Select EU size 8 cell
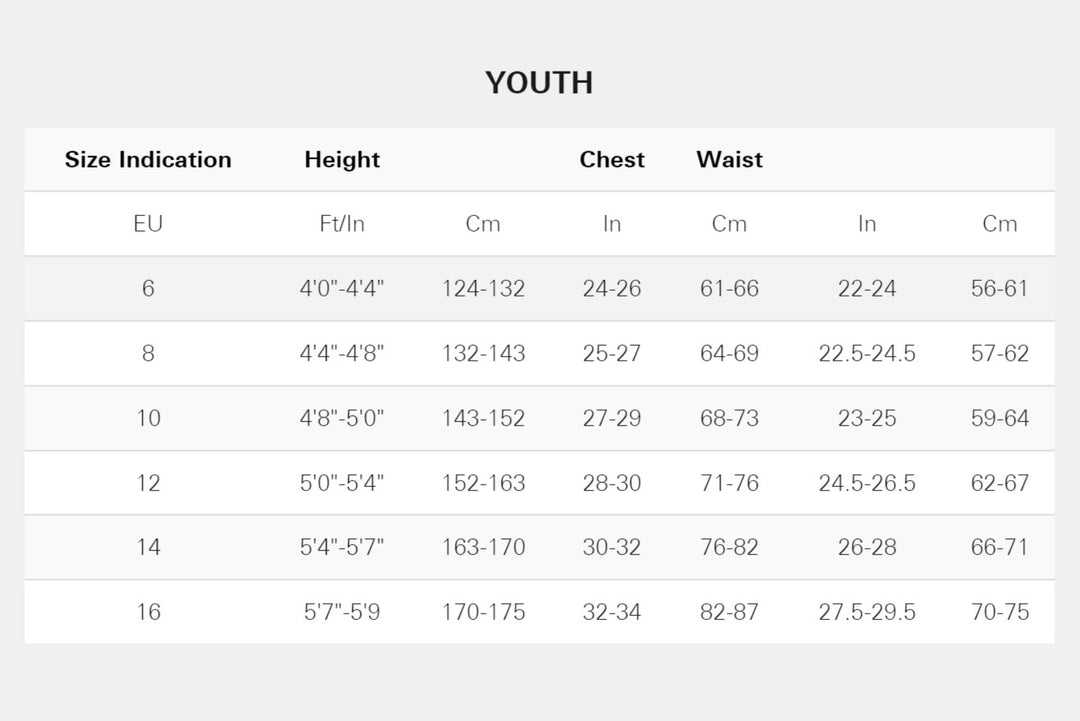 (148, 354)
